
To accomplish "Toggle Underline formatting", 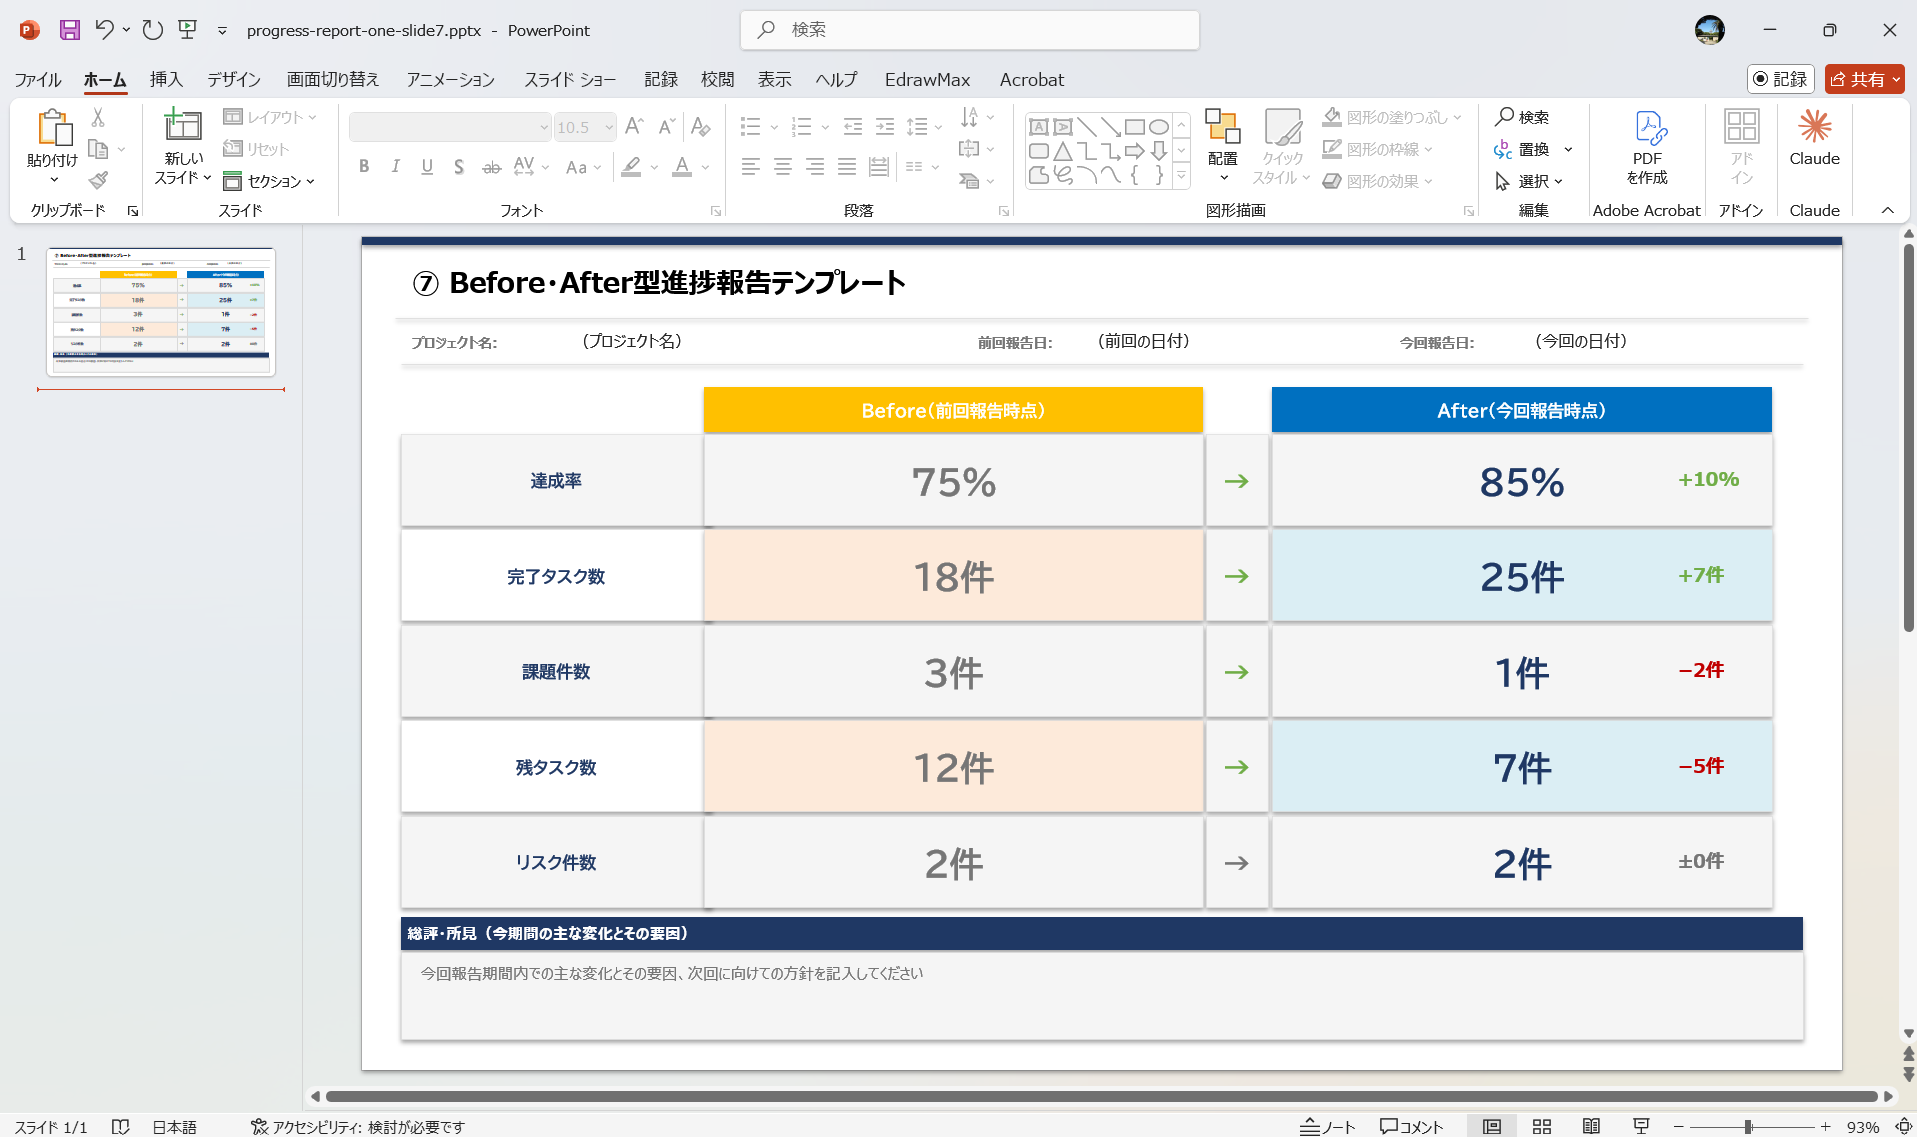I will [427, 167].
